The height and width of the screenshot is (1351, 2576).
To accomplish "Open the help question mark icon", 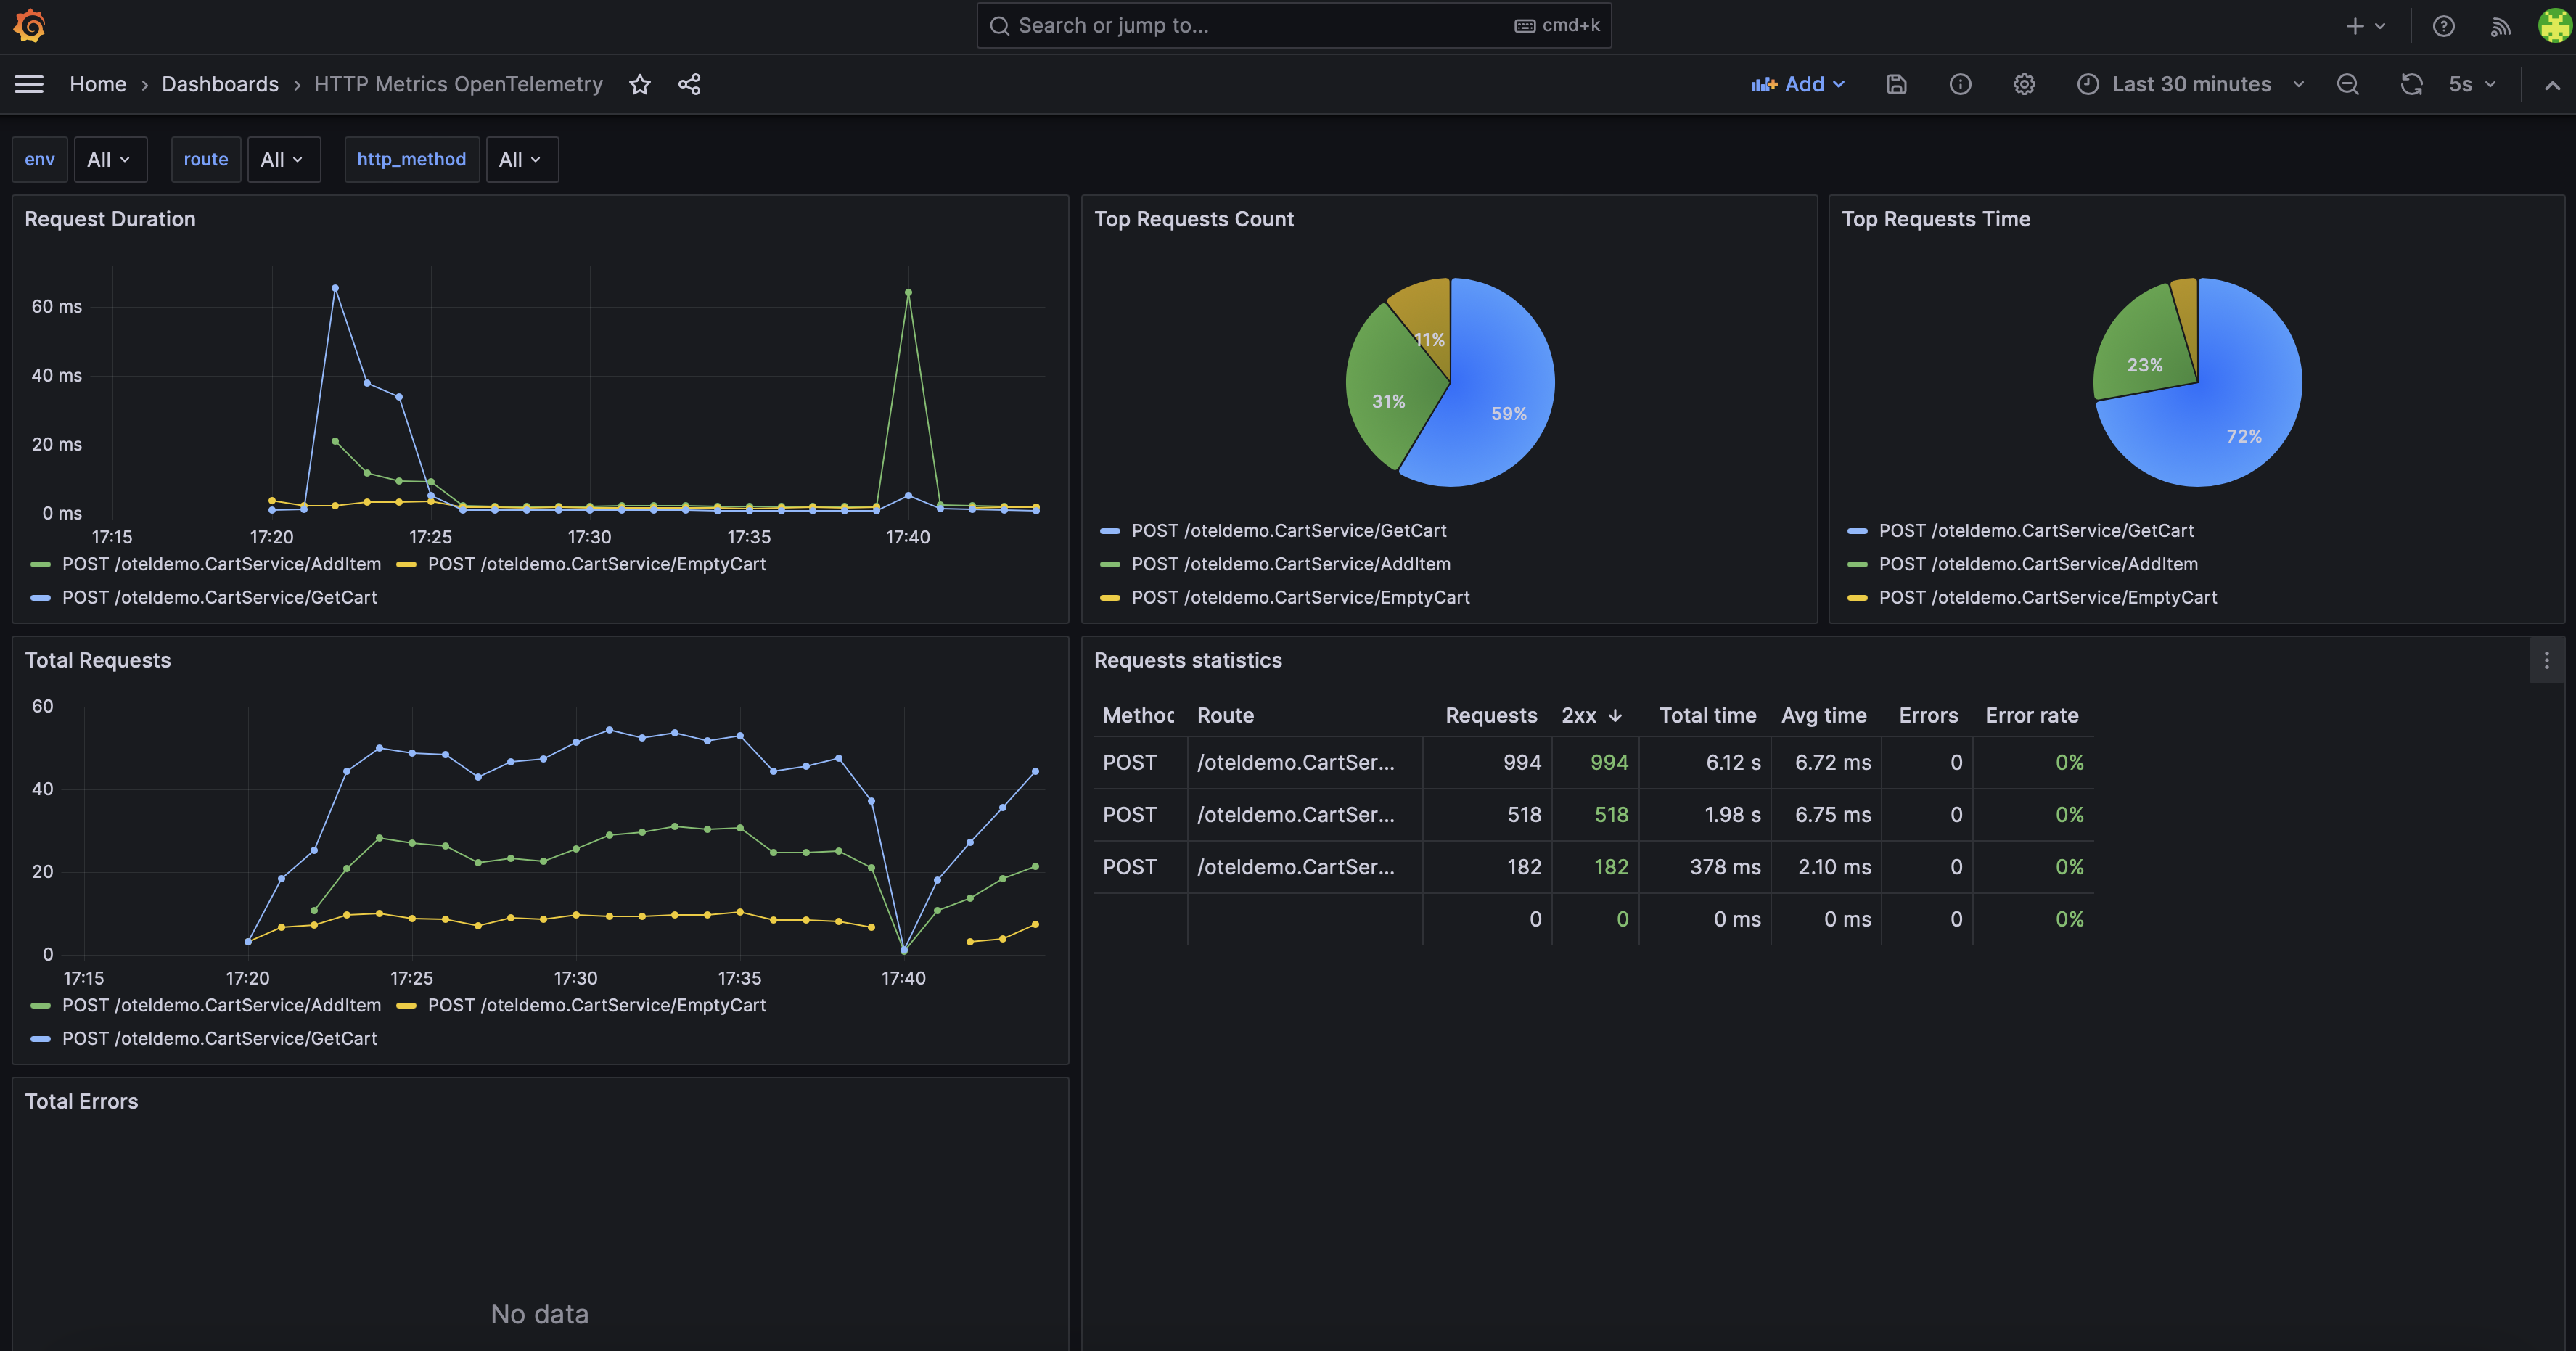I will point(2443,26).
